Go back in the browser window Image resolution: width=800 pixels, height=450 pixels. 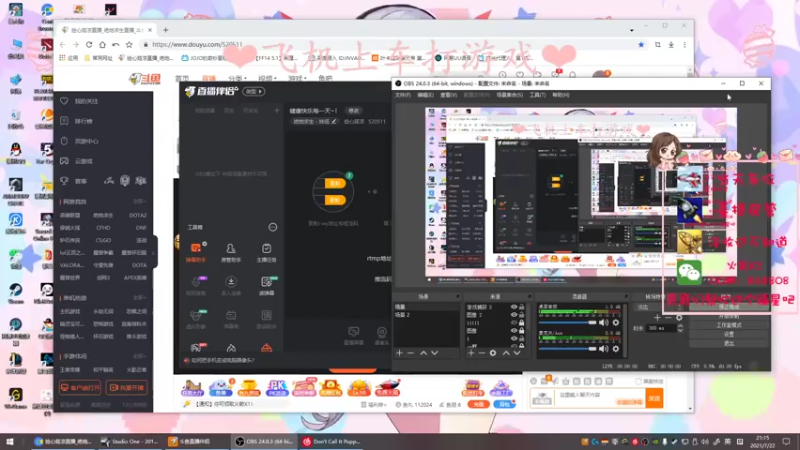[62, 45]
